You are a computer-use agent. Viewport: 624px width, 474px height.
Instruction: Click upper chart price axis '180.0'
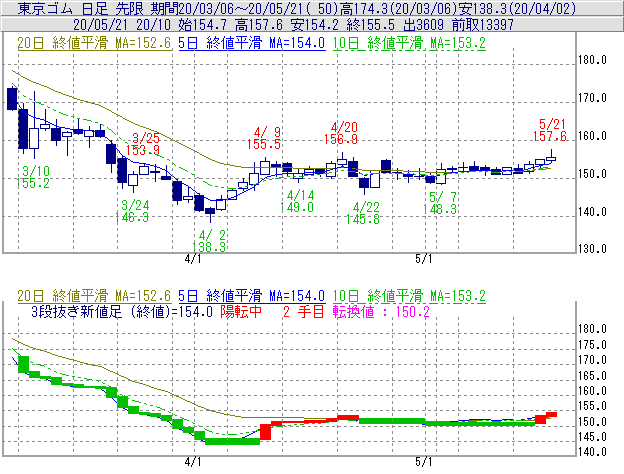[x=592, y=60]
